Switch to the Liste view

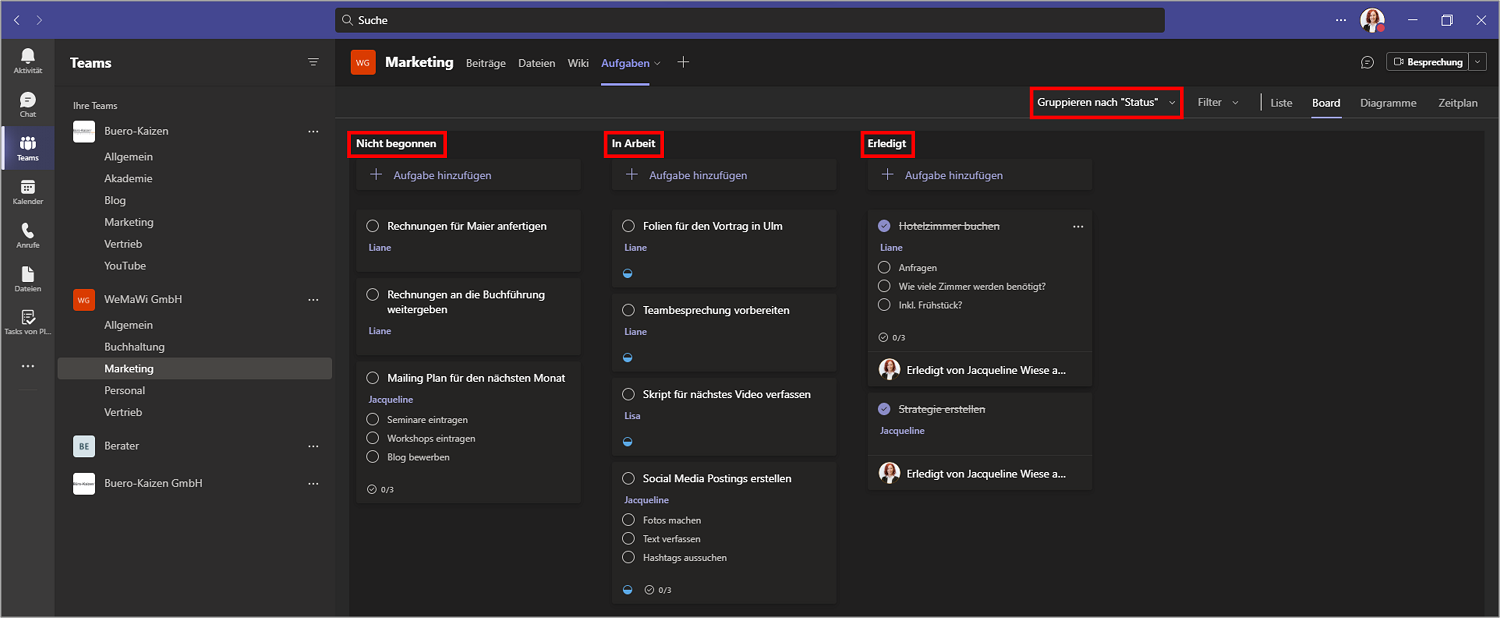tap(1281, 103)
